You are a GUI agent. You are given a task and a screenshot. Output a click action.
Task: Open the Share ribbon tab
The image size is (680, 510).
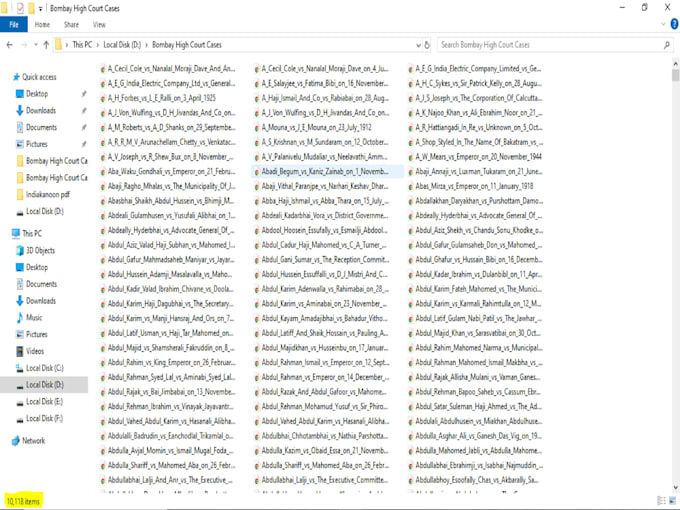pyautogui.click(x=71, y=25)
